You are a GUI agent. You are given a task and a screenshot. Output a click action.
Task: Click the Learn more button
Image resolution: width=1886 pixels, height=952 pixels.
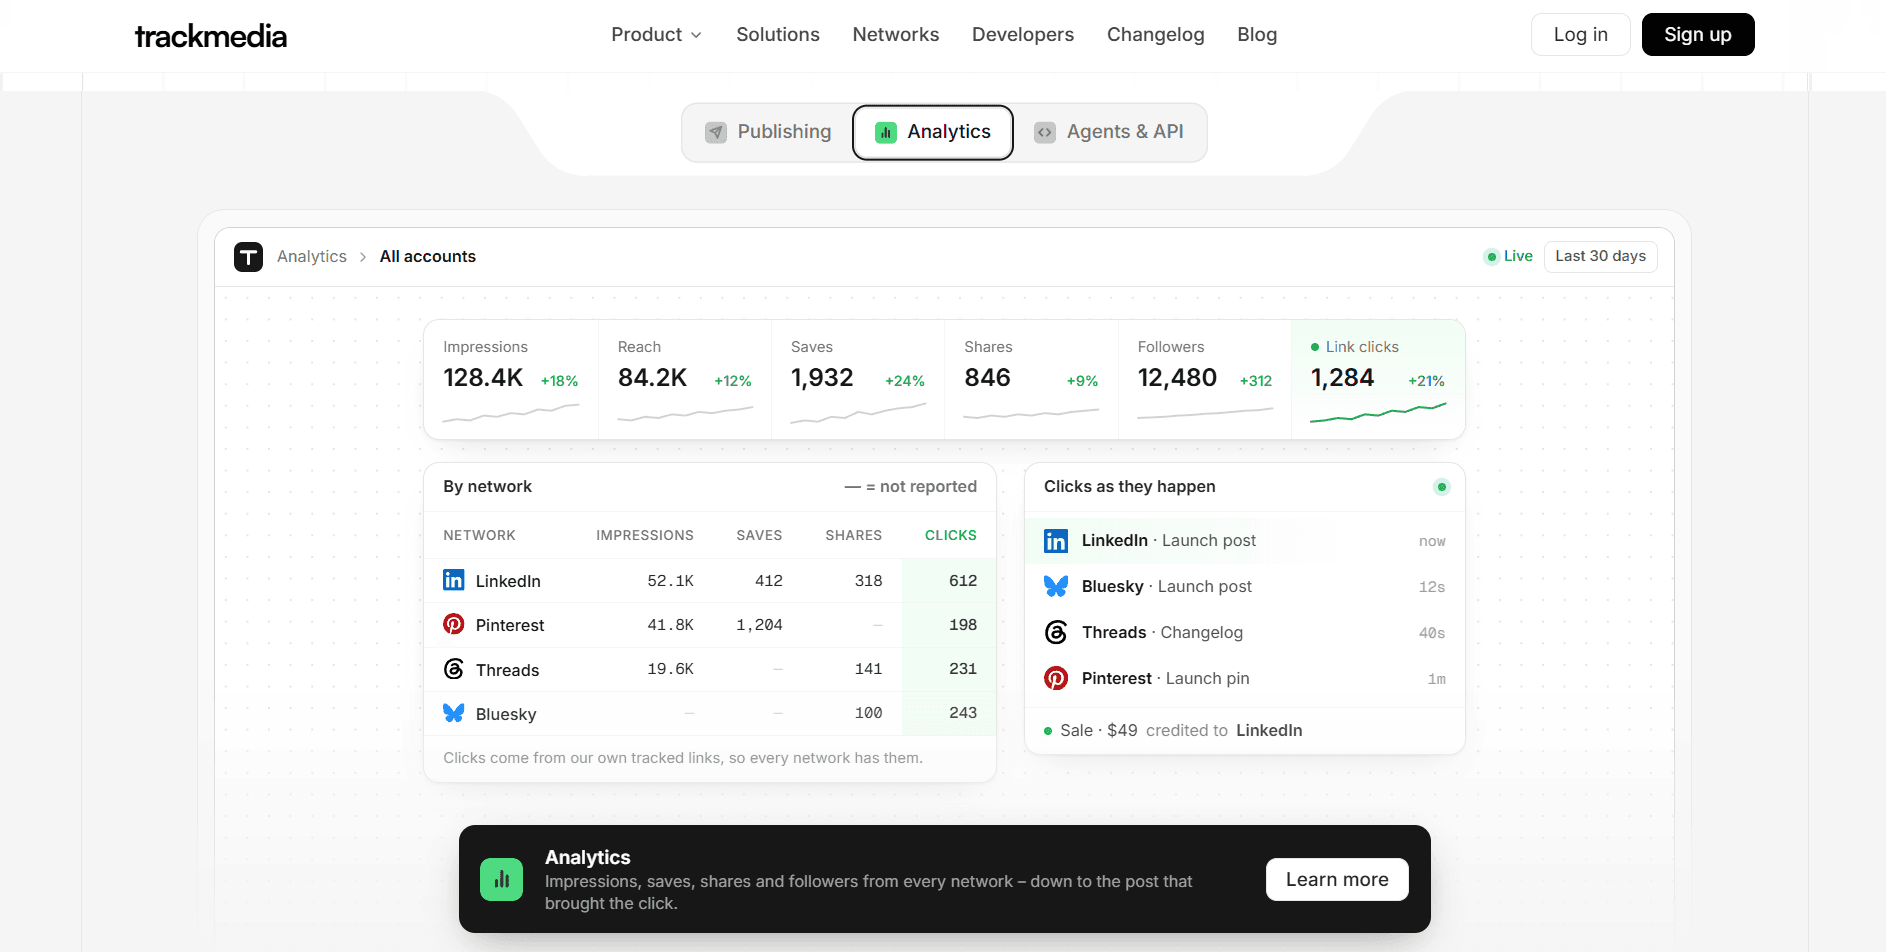1337,880
